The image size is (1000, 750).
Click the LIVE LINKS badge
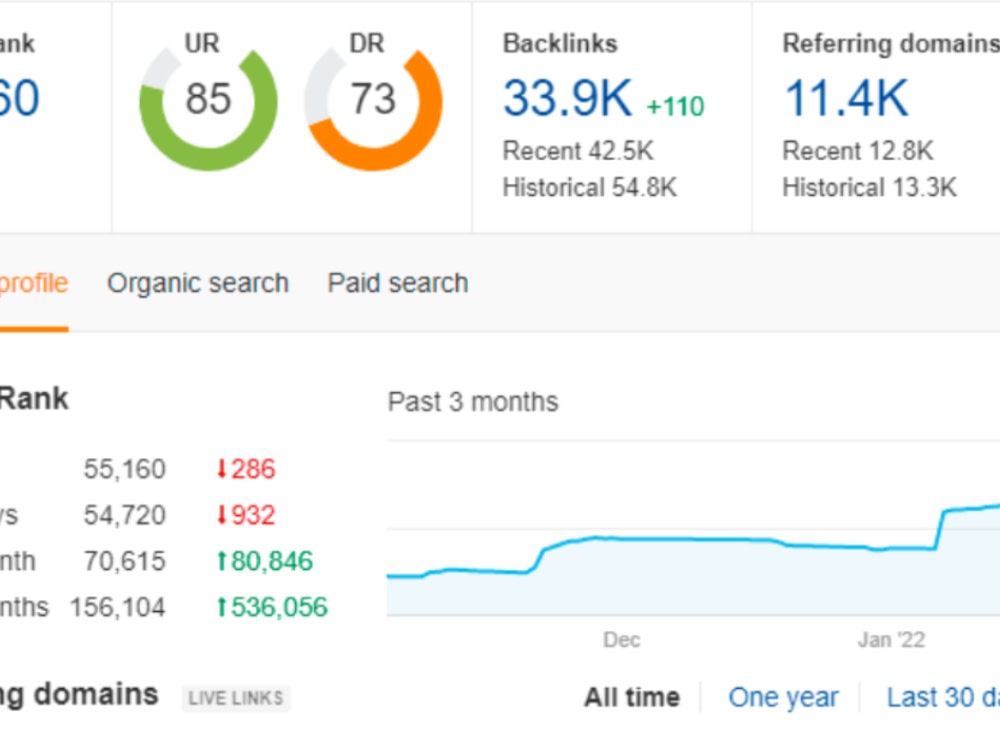tap(236, 698)
